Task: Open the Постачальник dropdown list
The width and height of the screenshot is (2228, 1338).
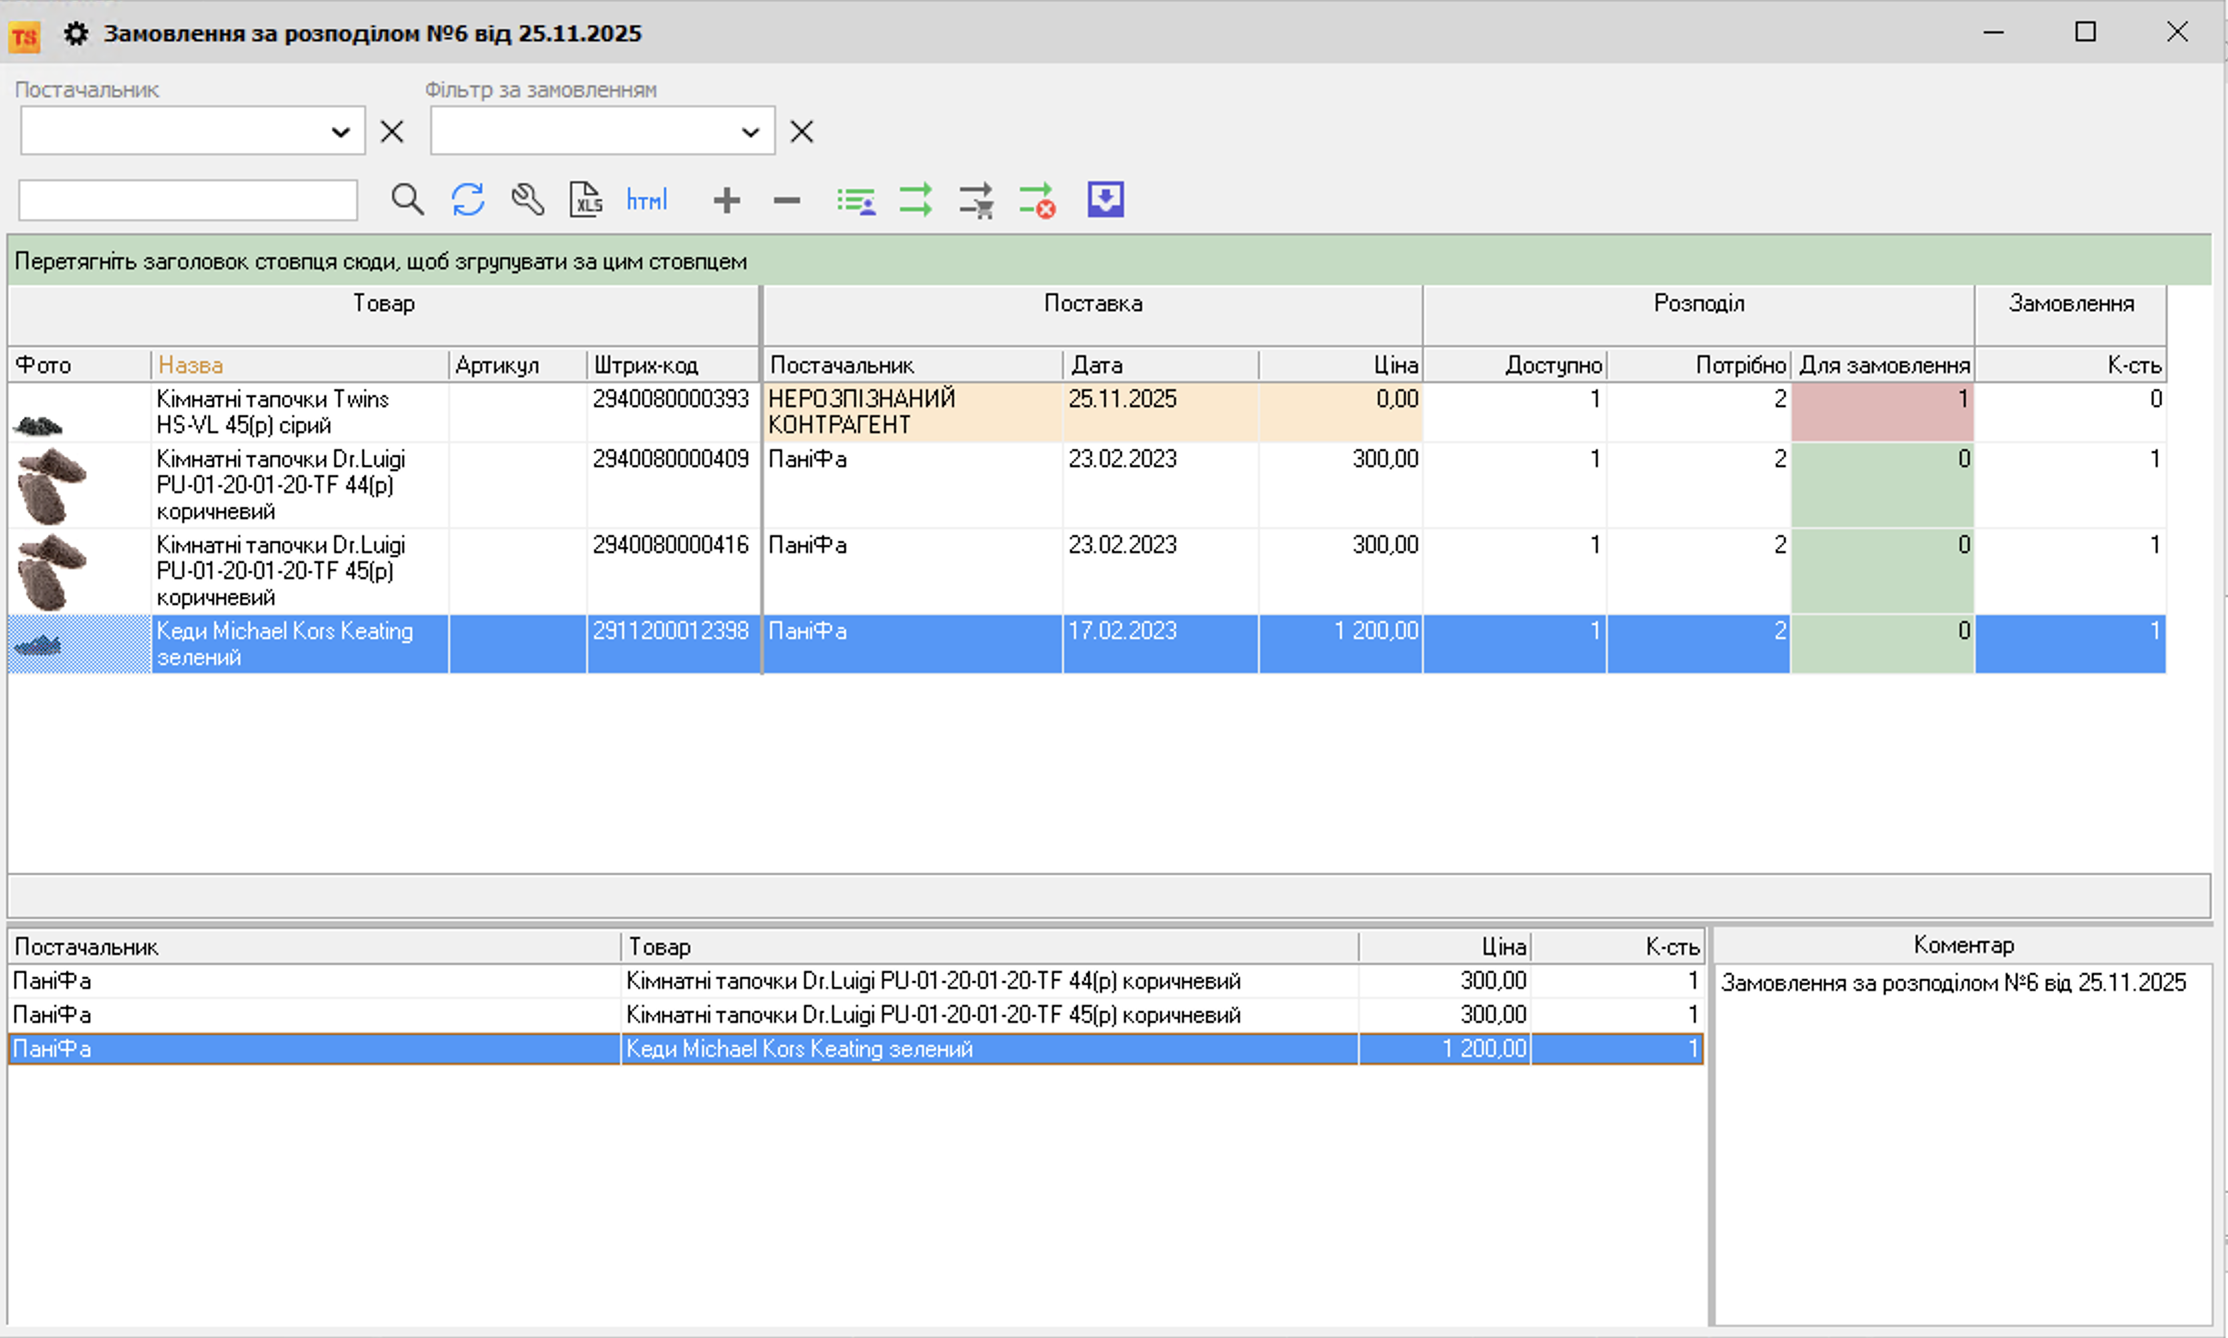Action: click(x=340, y=132)
